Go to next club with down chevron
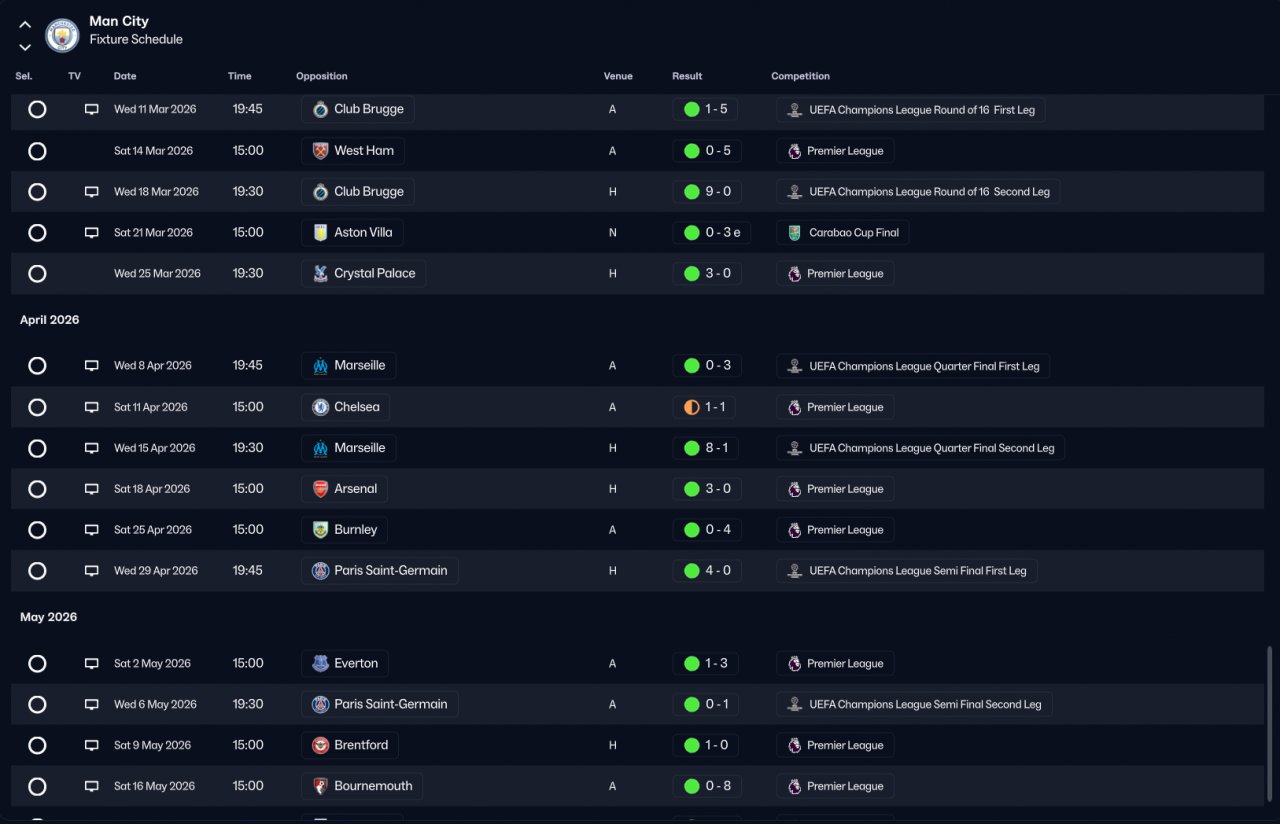This screenshot has width=1280, height=824. click(25, 47)
